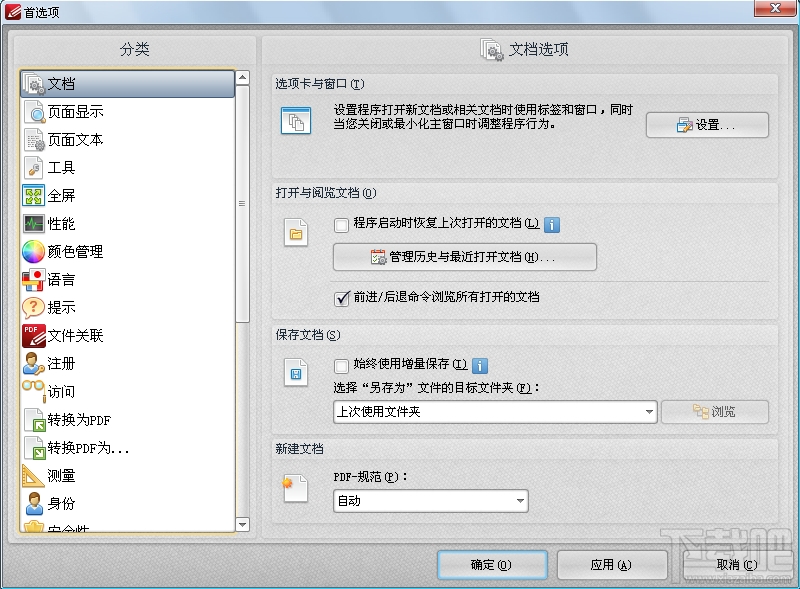800x589 pixels.
Task: Select 访问 label in category list
Action: [x=61, y=391]
